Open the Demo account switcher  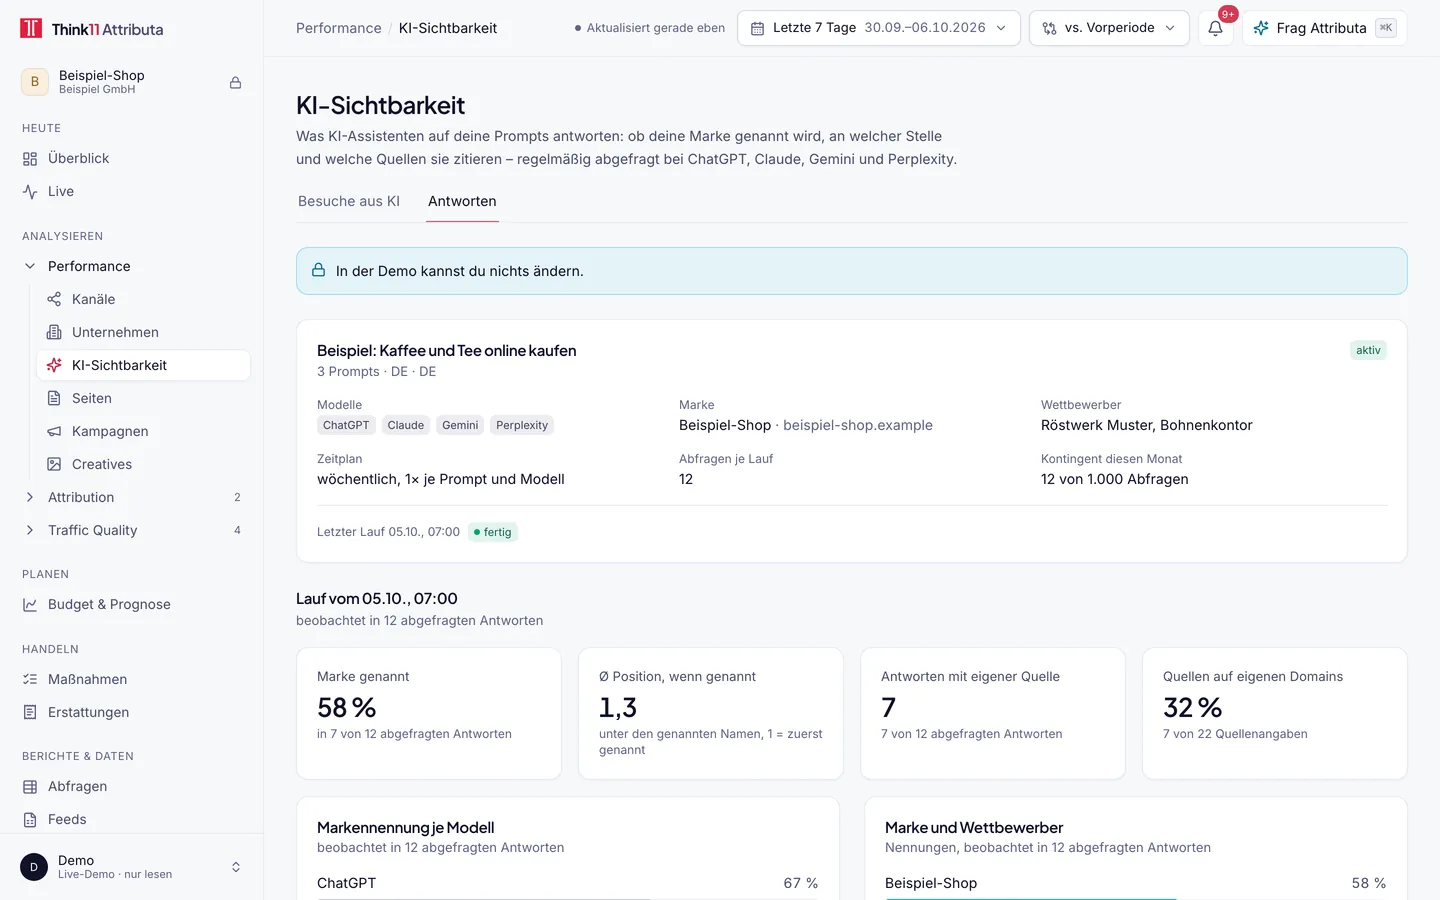click(132, 867)
